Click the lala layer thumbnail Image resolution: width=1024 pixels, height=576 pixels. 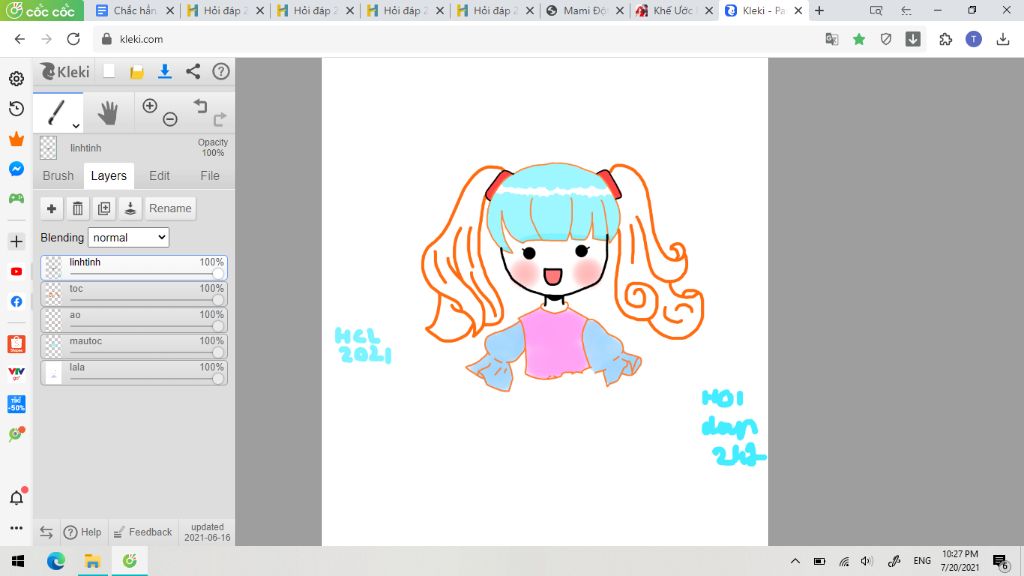point(53,373)
